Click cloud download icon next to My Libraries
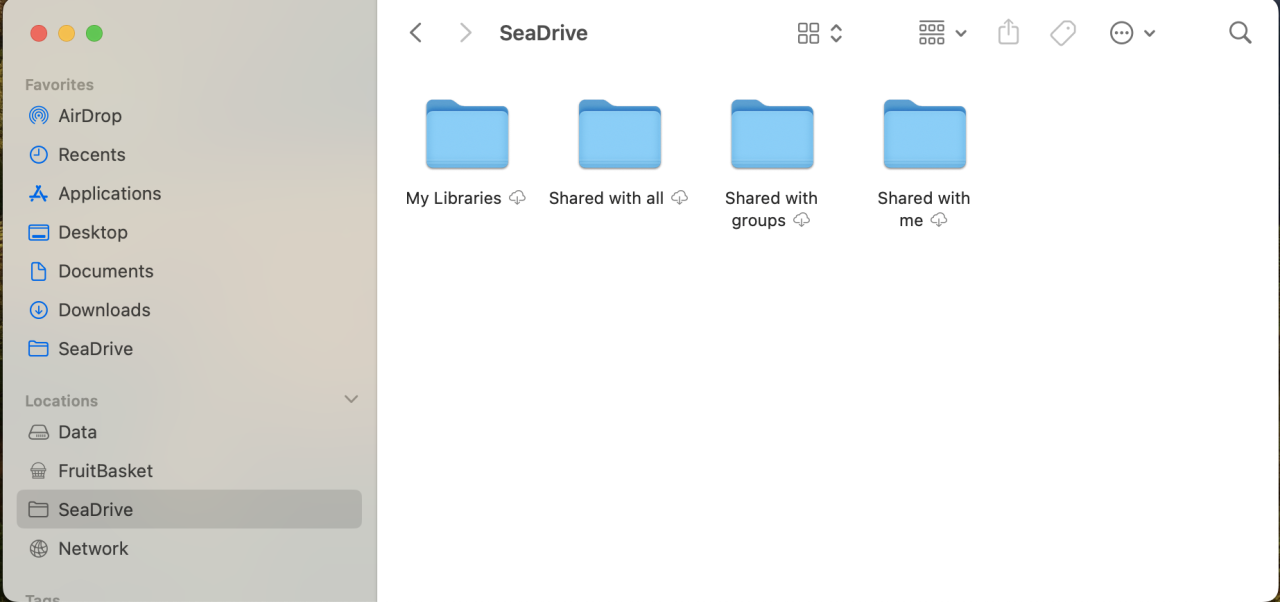Viewport: 1280px width, 602px height. (517, 198)
